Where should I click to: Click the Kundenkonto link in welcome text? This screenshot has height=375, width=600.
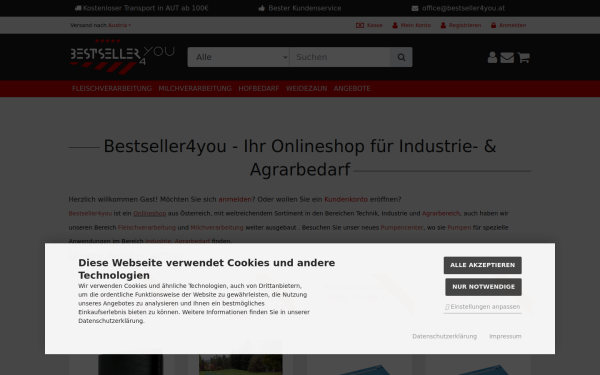[x=346, y=199]
